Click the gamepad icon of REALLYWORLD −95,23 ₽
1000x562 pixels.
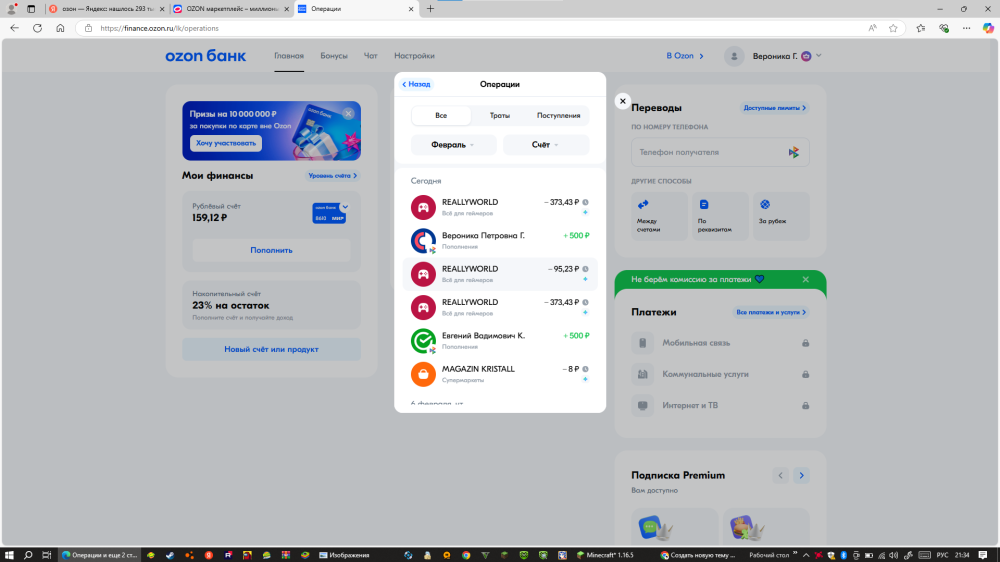(423, 274)
